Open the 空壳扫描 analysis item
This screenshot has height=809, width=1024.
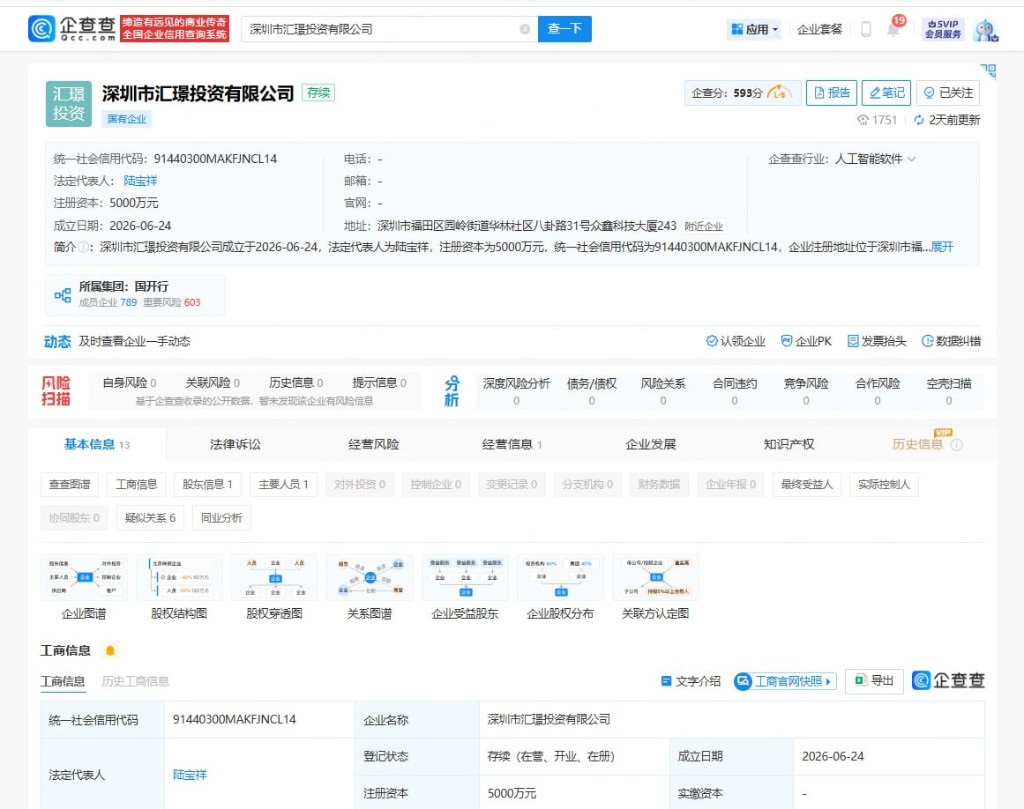pyautogui.click(x=949, y=390)
